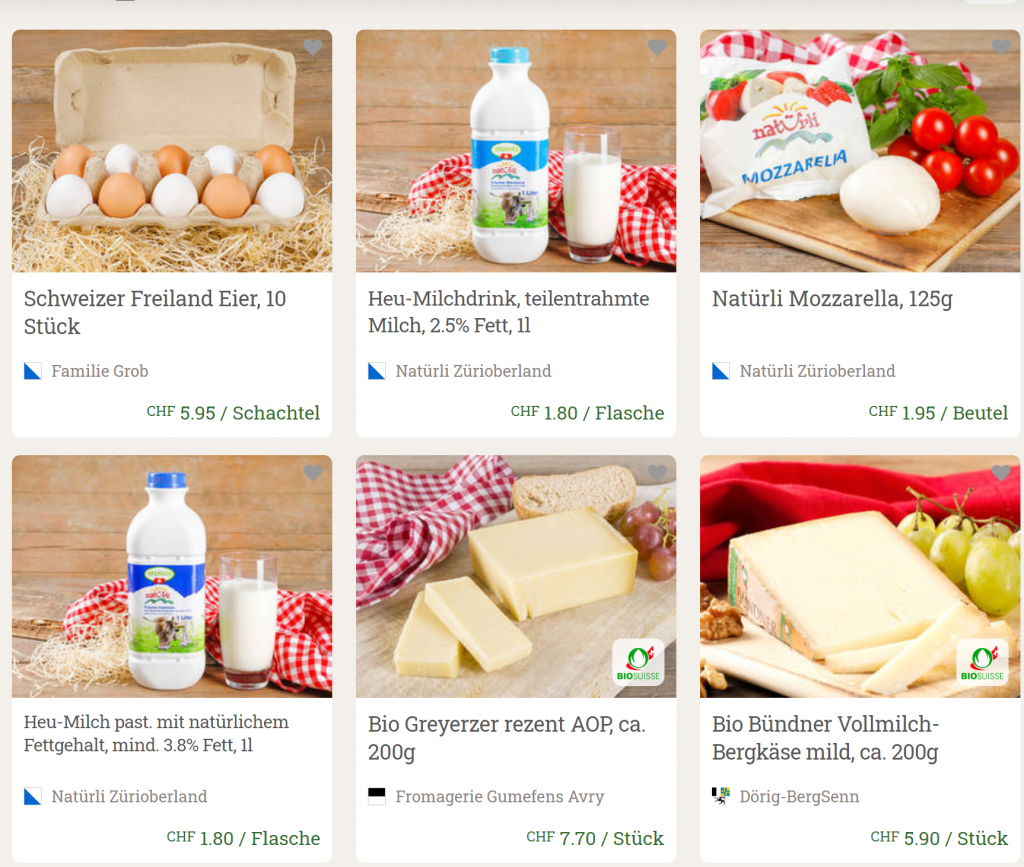Toggle heart on Heu-Milchdrink teilentrahmte Milch
1024x867 pixels.
pos(657,47)
